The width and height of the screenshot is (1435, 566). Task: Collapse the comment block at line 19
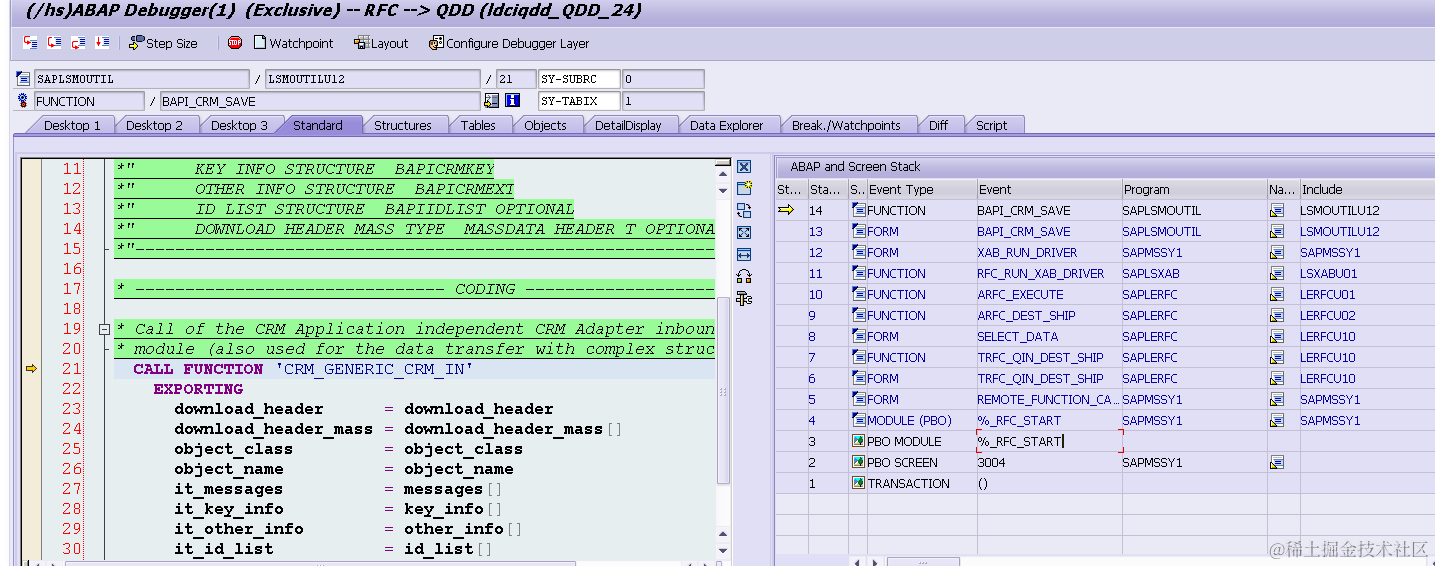click(x=104, y=329)
